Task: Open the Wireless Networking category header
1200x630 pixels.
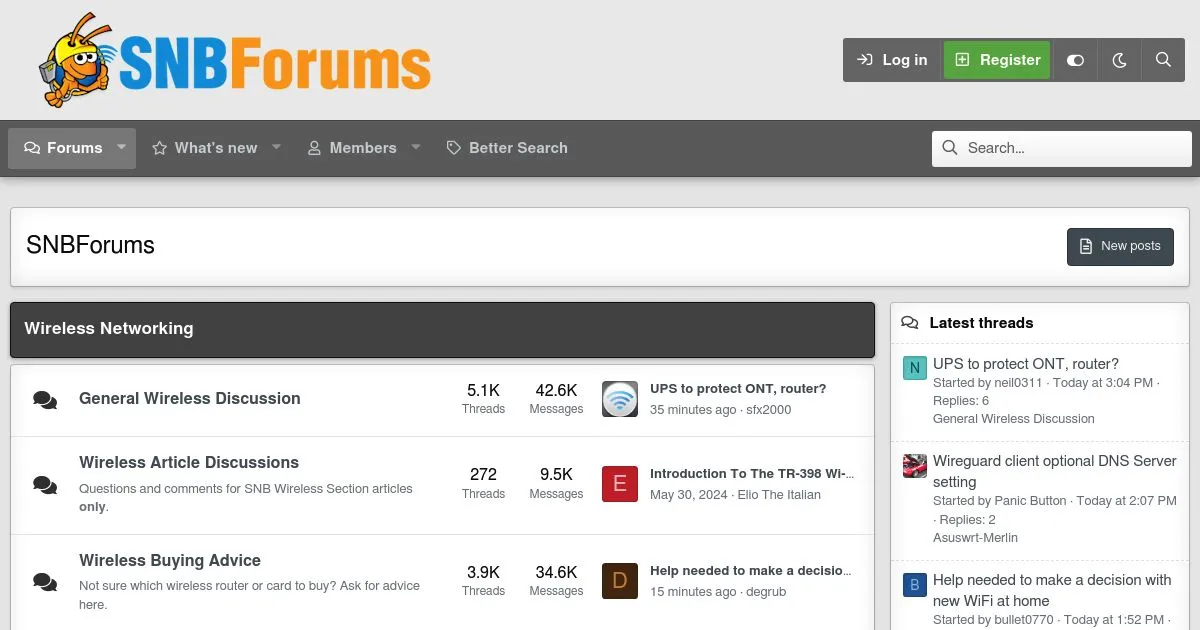Action: [x=109, y=328]
